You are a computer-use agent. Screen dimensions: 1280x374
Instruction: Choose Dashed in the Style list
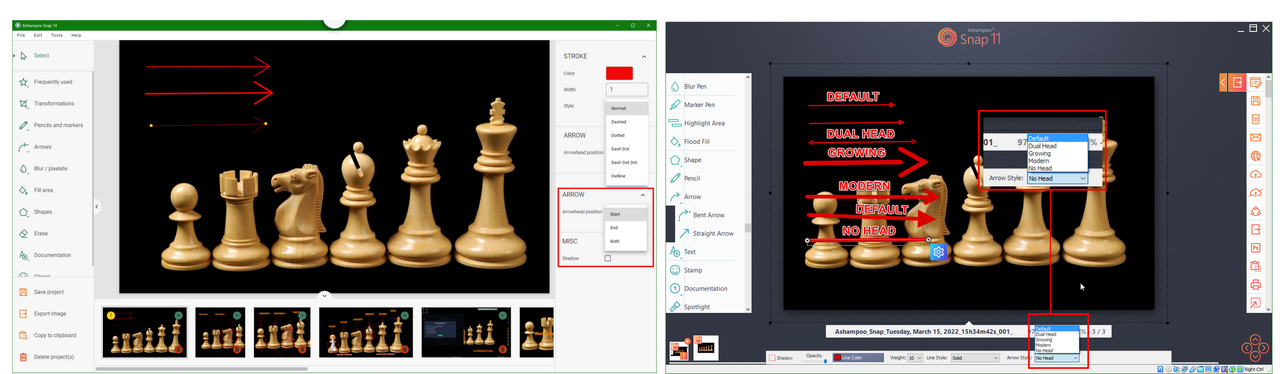pyautogui.click(x=626, y=122)
